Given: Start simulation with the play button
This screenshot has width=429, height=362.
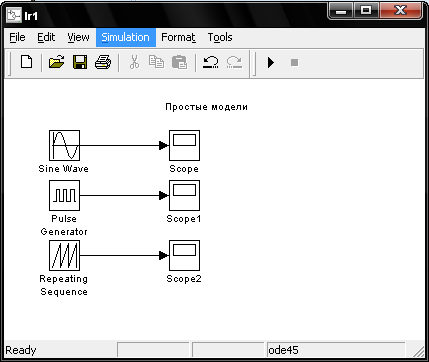Looking at the screenshot, I should (x=271, y=62).
